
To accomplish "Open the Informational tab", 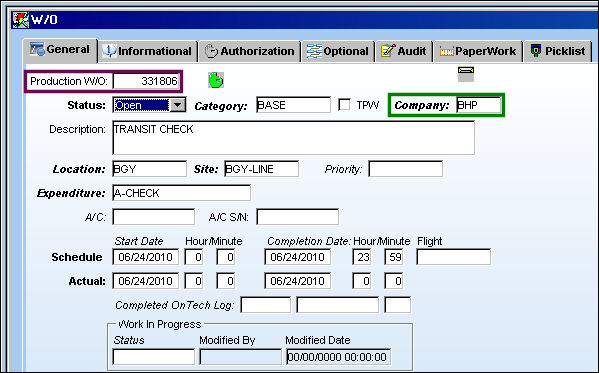I will point(147,51).
